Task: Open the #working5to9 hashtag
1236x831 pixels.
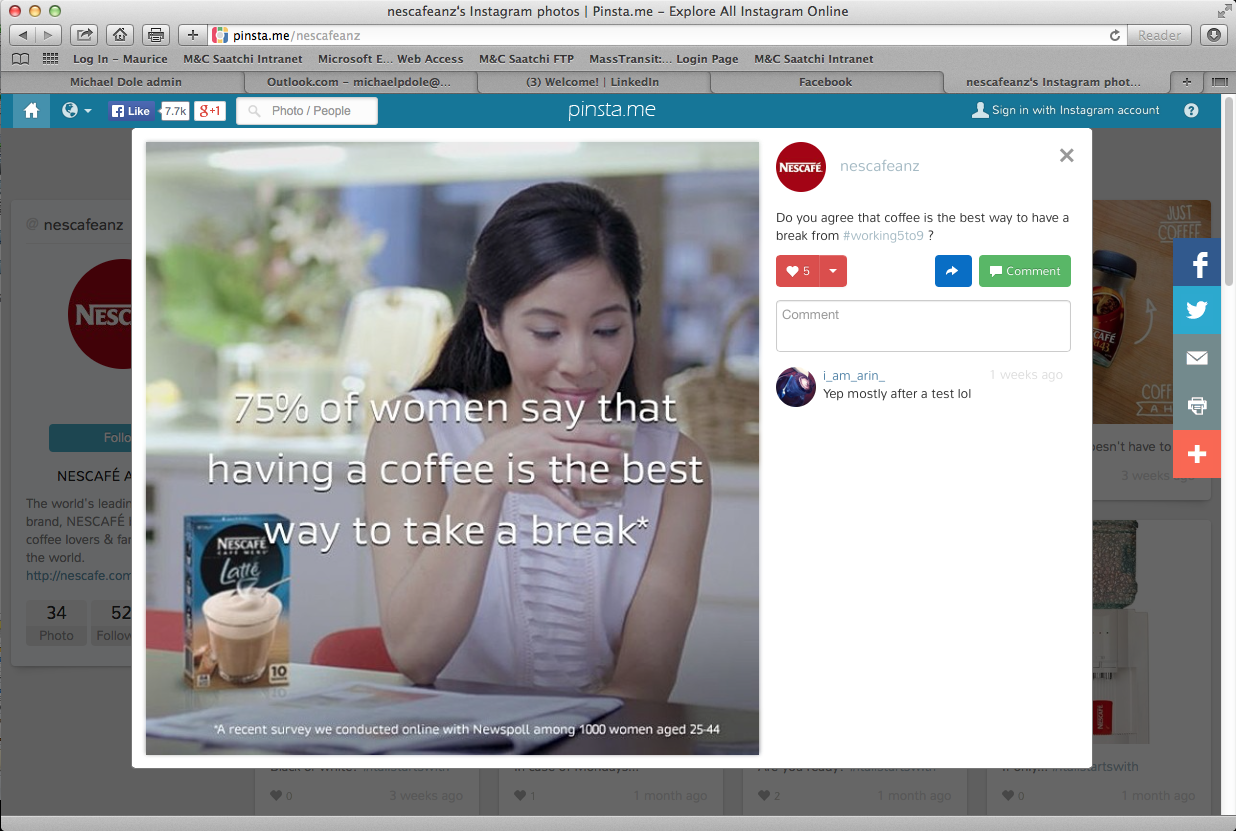Action: coord(883,236)
